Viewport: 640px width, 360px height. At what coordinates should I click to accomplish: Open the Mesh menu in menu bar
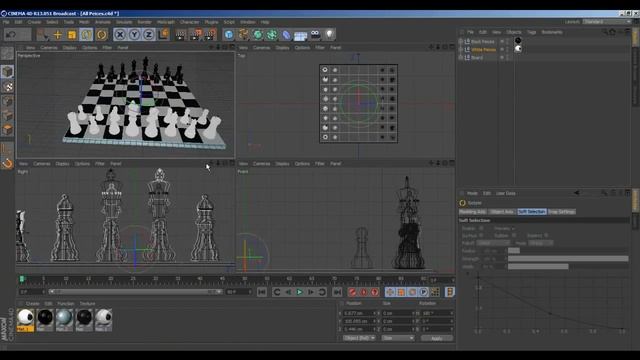pos(84,22)
